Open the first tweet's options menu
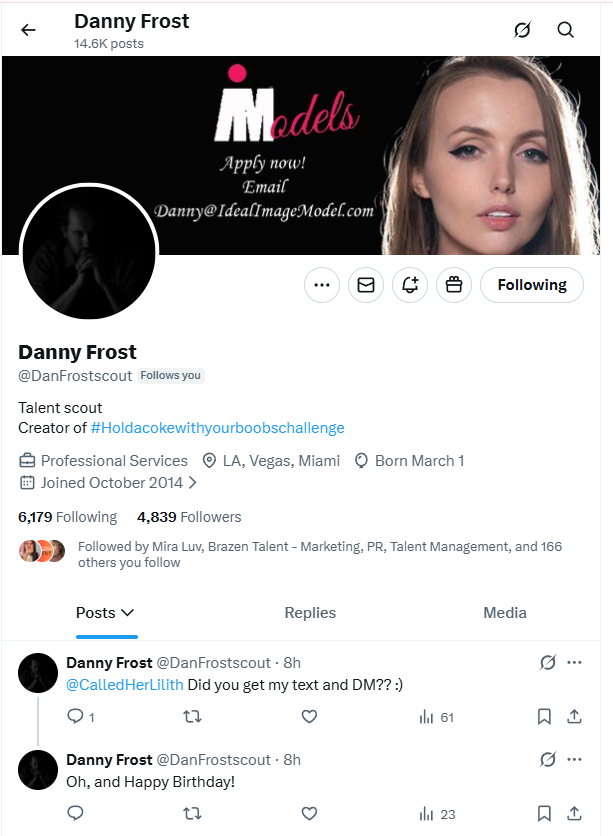Viewport: 613px width, 836px height. pyautogui.click(x=575, y=663)
